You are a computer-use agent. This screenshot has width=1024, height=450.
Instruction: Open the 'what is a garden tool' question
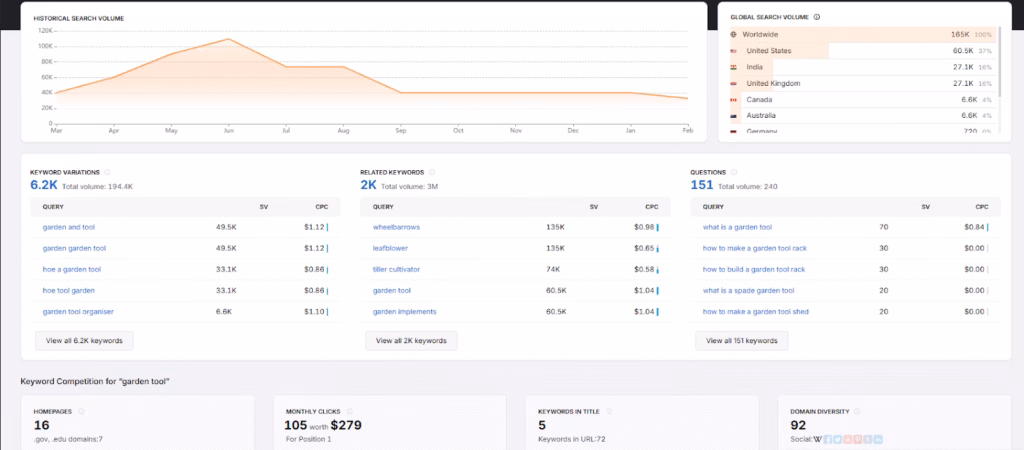(x=737, y=227)
